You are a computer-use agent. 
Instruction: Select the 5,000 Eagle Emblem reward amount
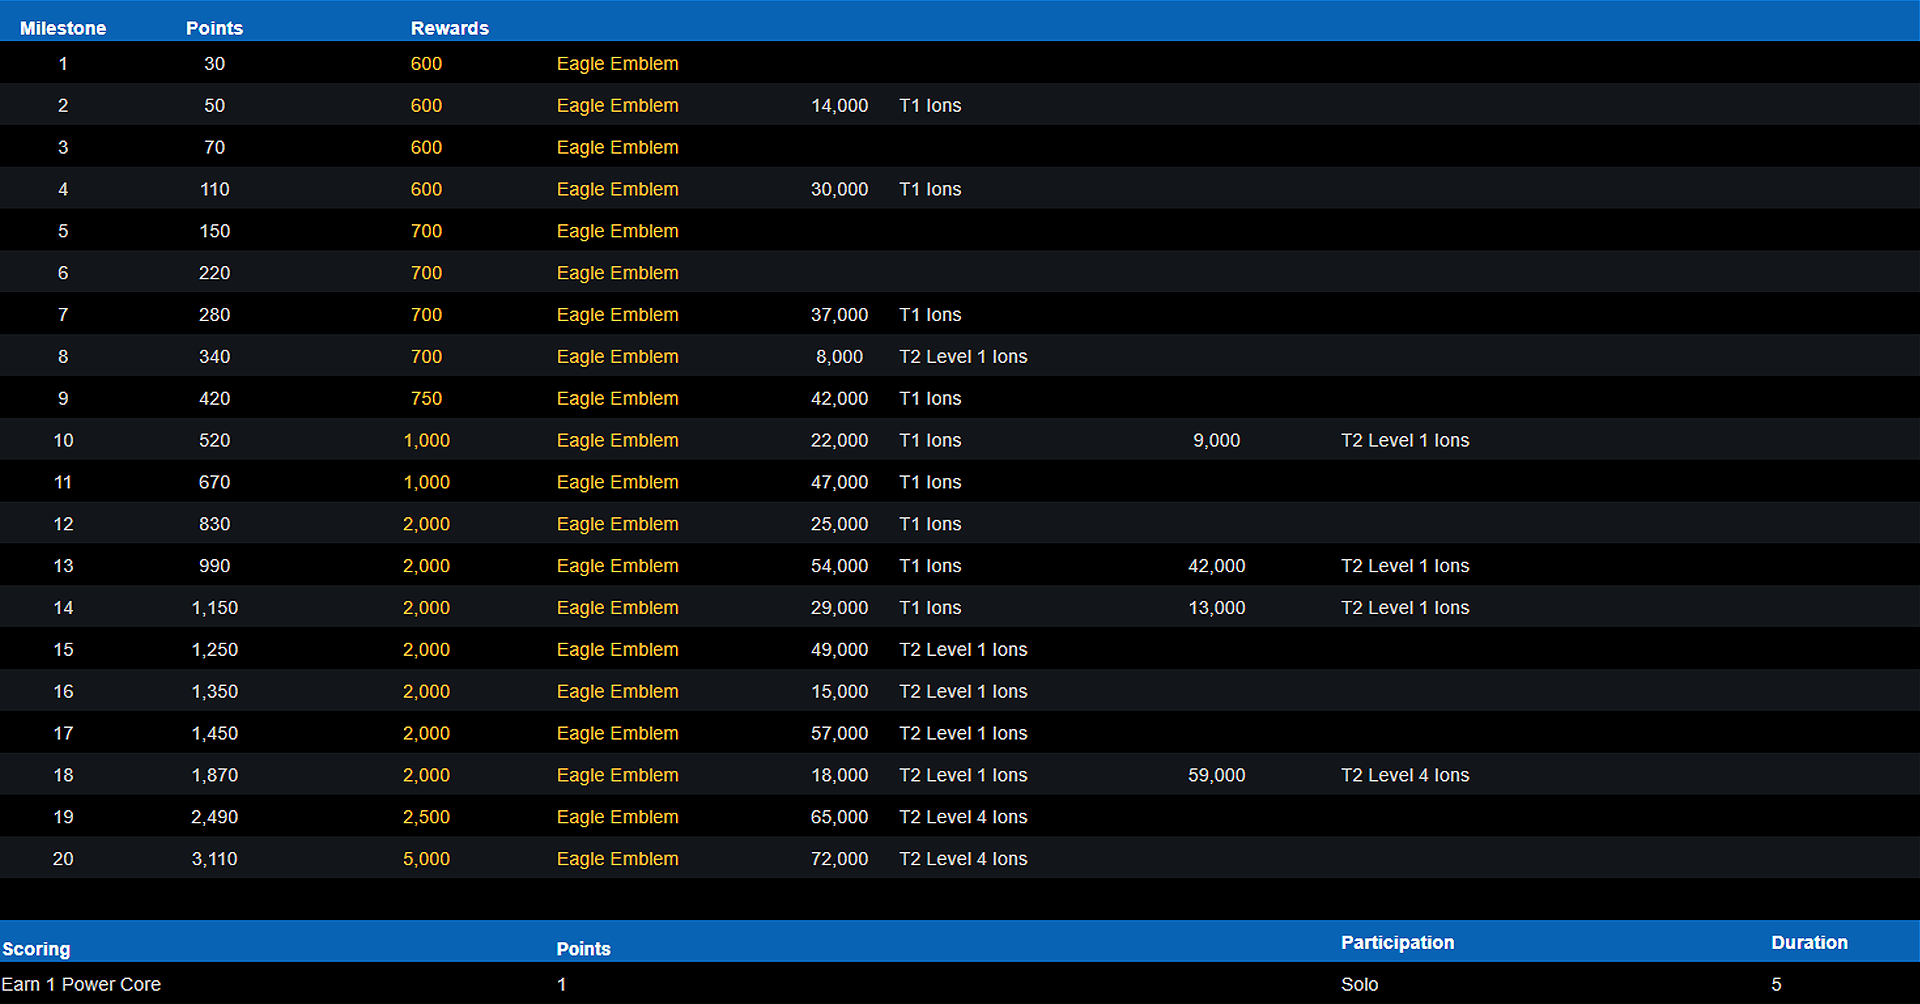[426, 859]
